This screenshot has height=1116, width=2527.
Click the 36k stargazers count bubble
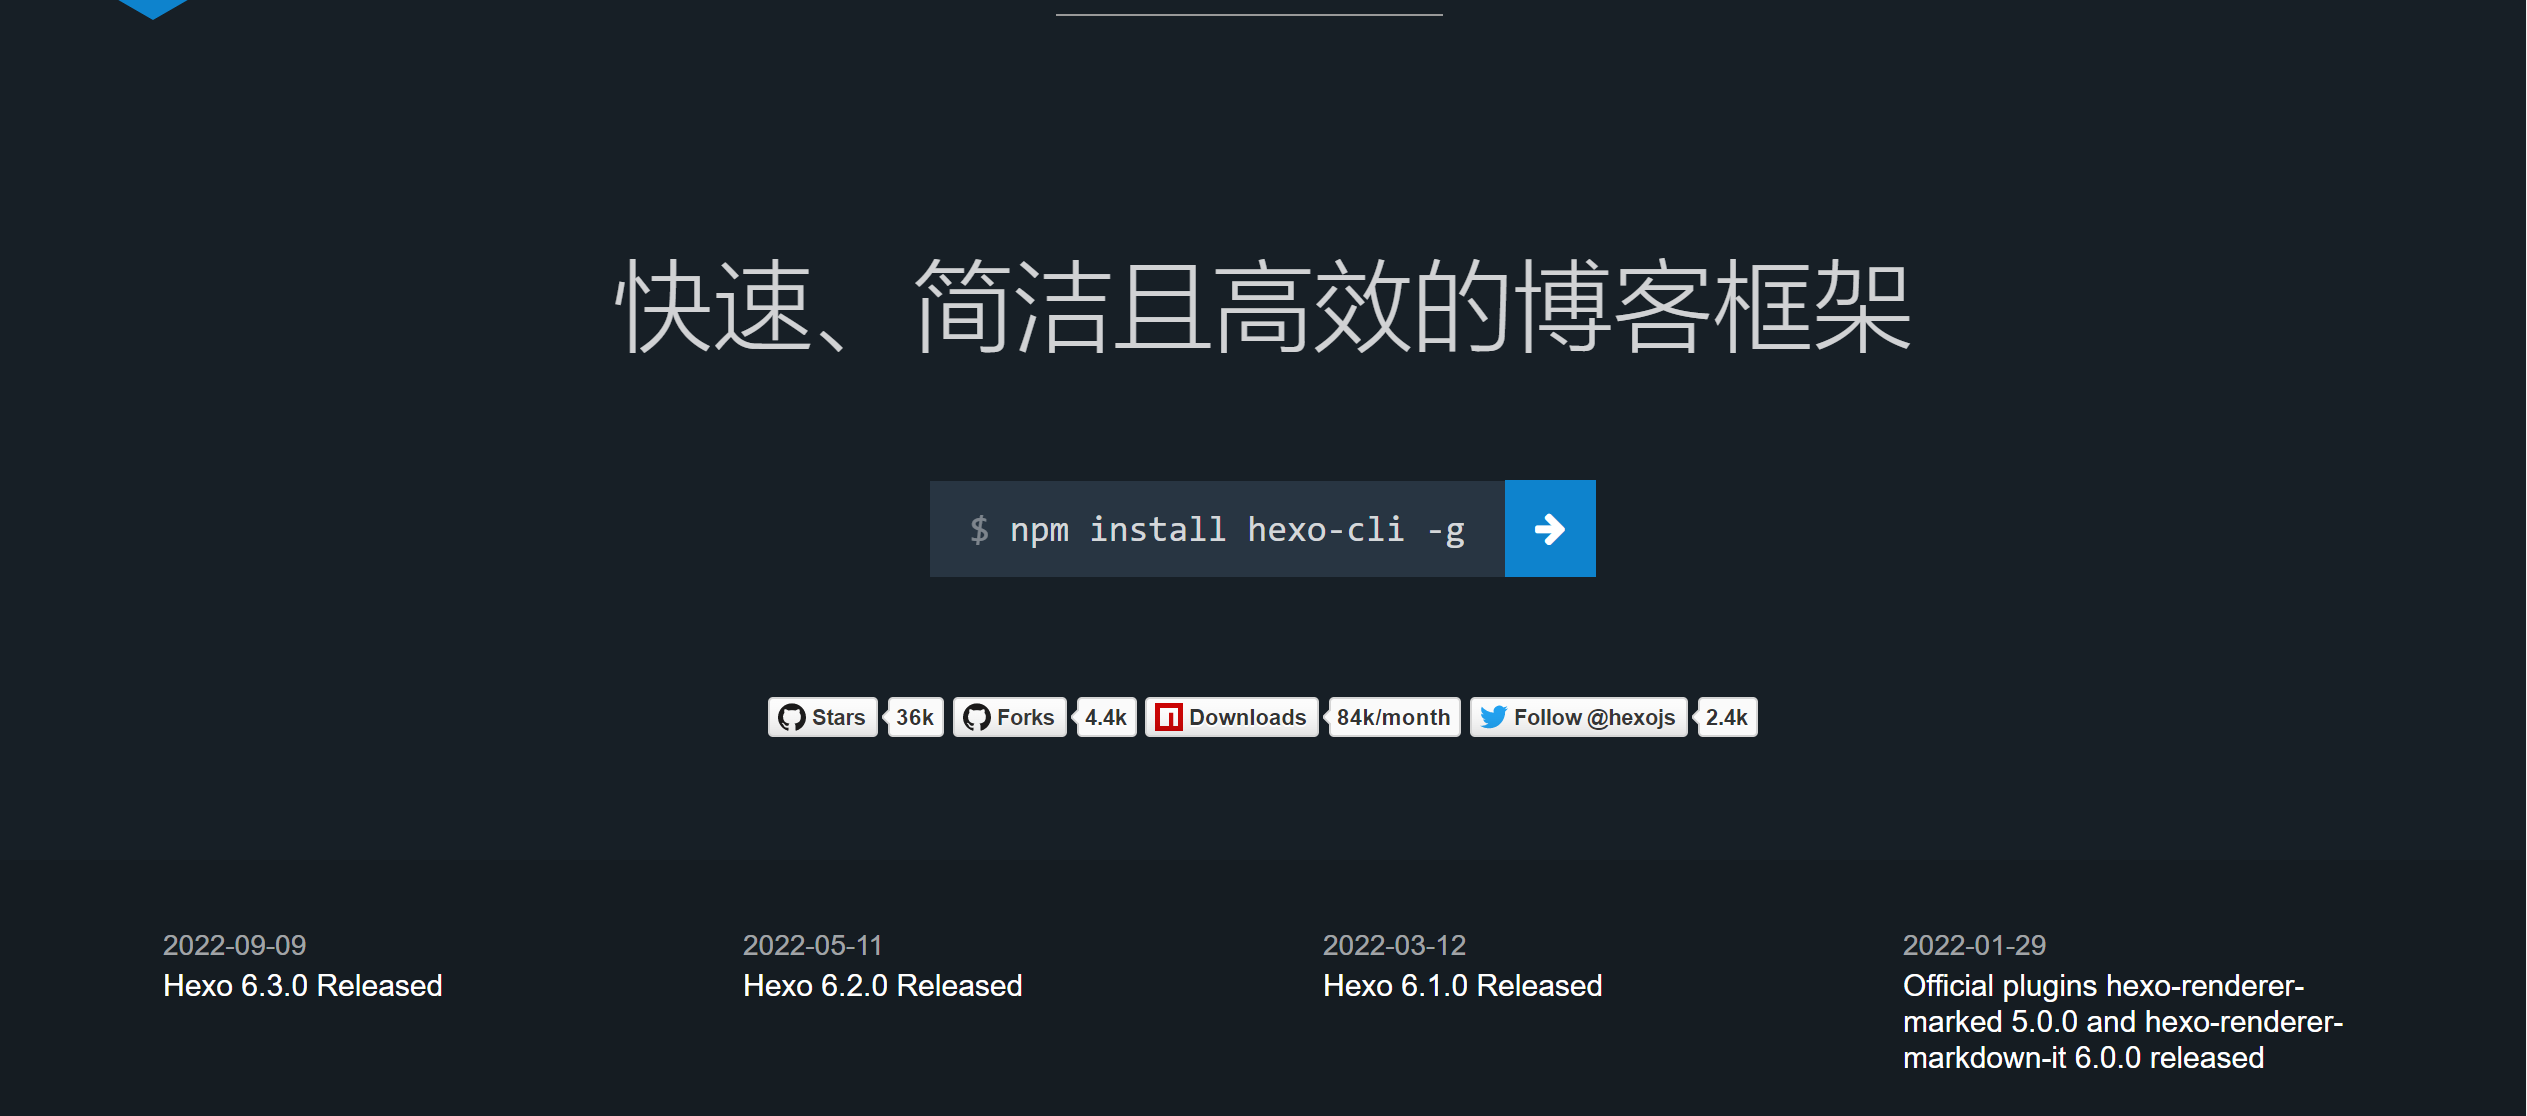click(x=915, y=717)
